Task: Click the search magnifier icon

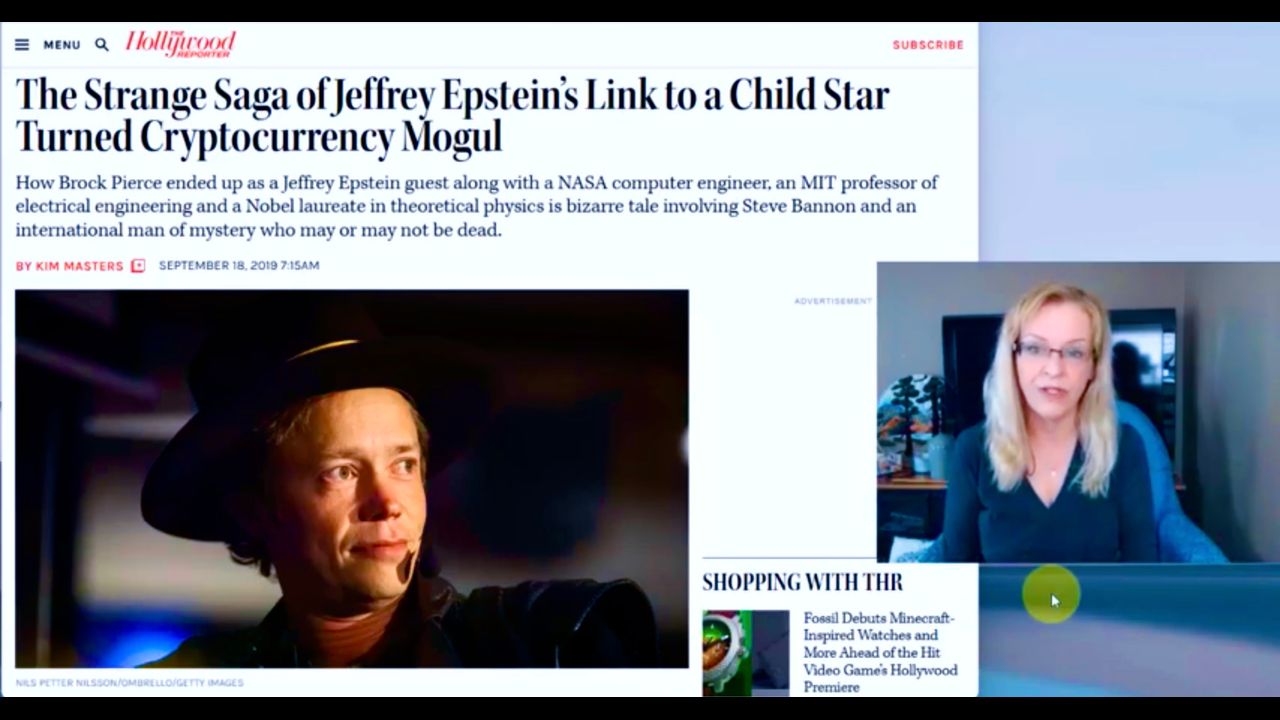Action: 101,45
